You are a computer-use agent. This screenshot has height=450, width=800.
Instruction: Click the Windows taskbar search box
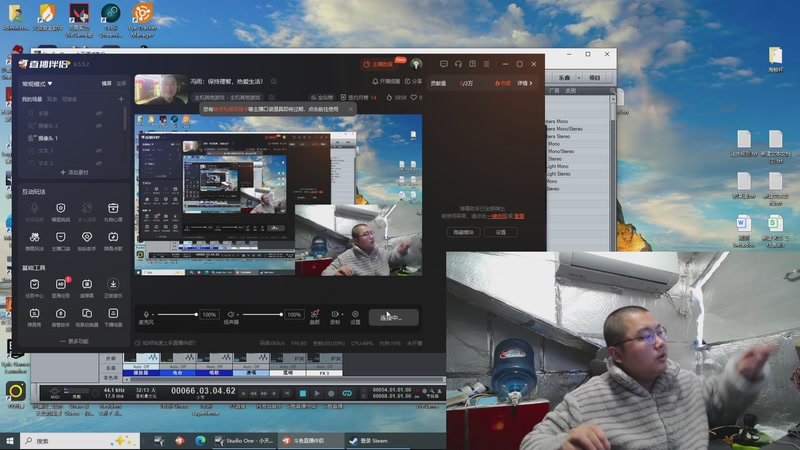tap(80, 441)
